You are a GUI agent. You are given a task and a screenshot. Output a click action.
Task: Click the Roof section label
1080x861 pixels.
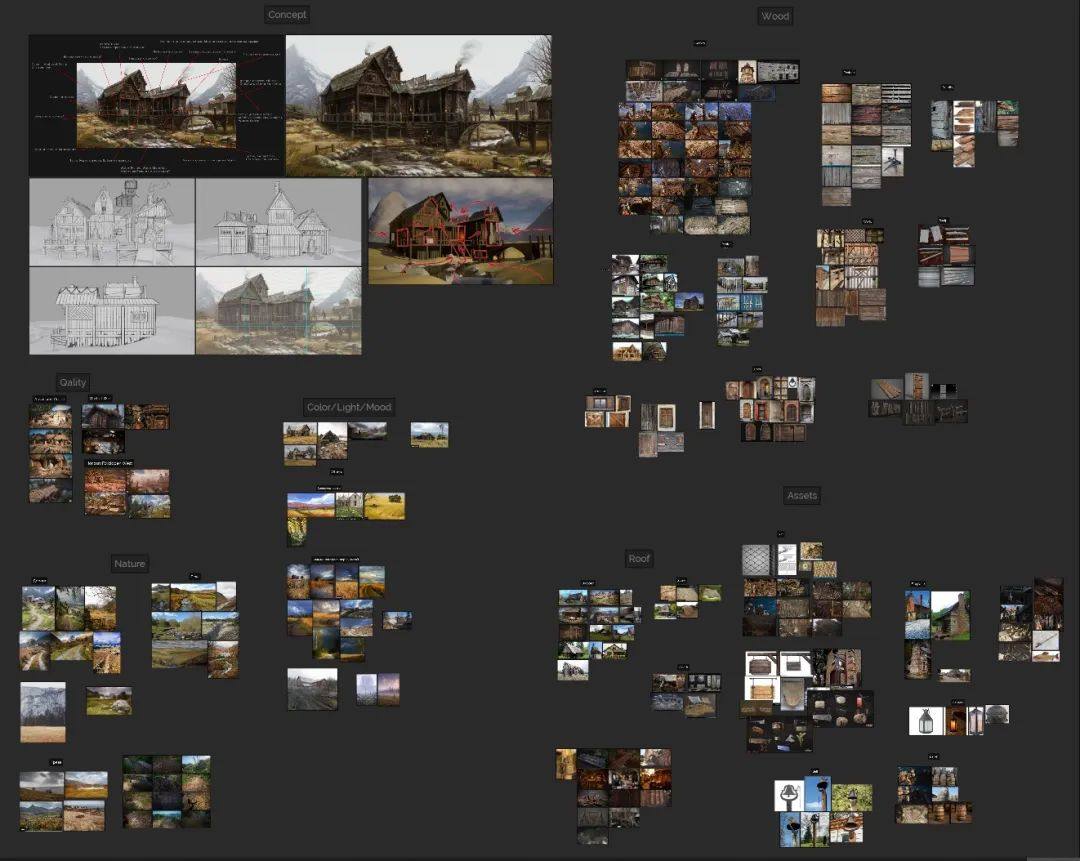pos(639,559)
